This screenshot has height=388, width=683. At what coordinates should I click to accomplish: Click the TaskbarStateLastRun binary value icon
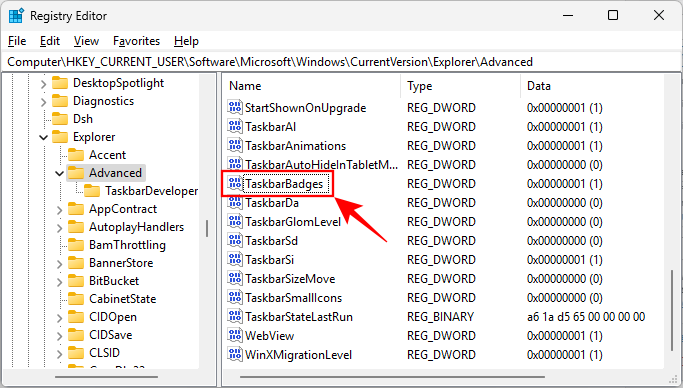(235, 317)
